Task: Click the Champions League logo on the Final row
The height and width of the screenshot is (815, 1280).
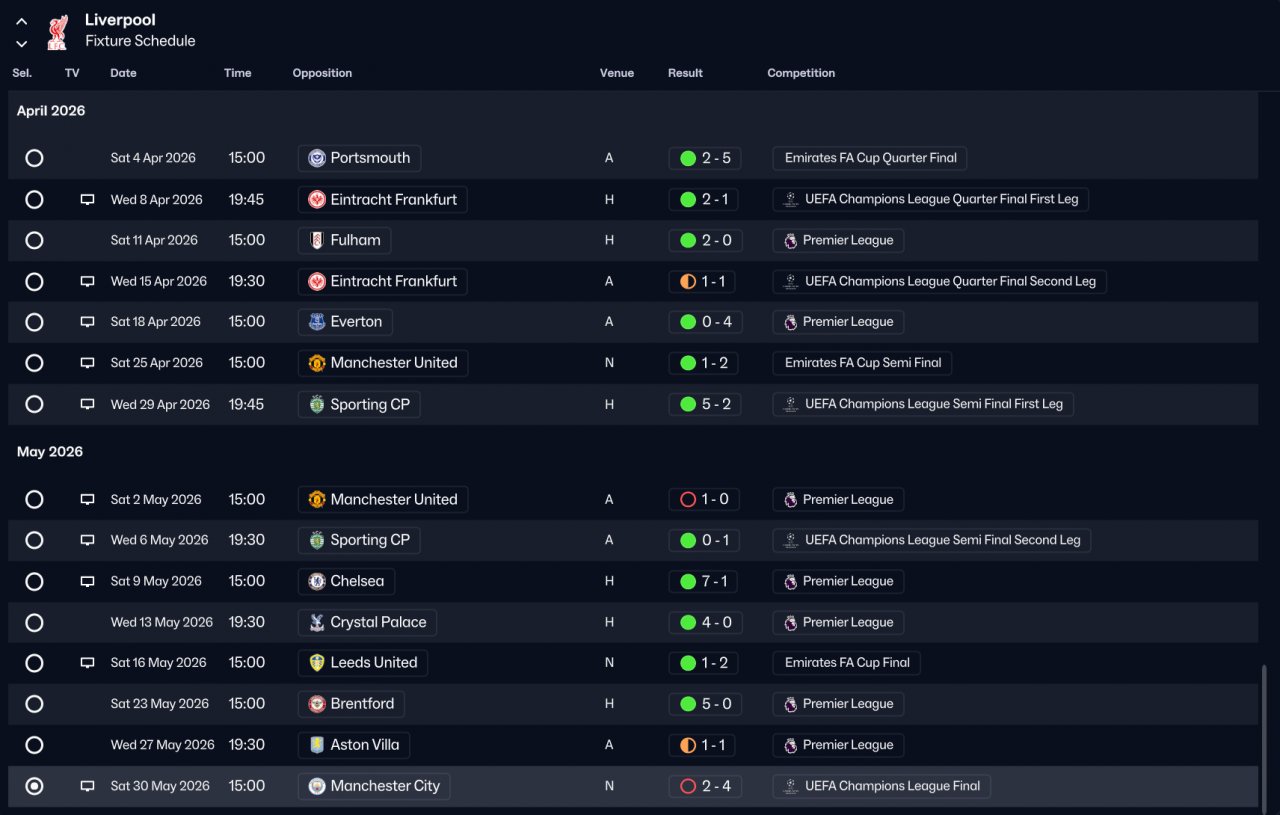Action: click(x=790, y=786)
